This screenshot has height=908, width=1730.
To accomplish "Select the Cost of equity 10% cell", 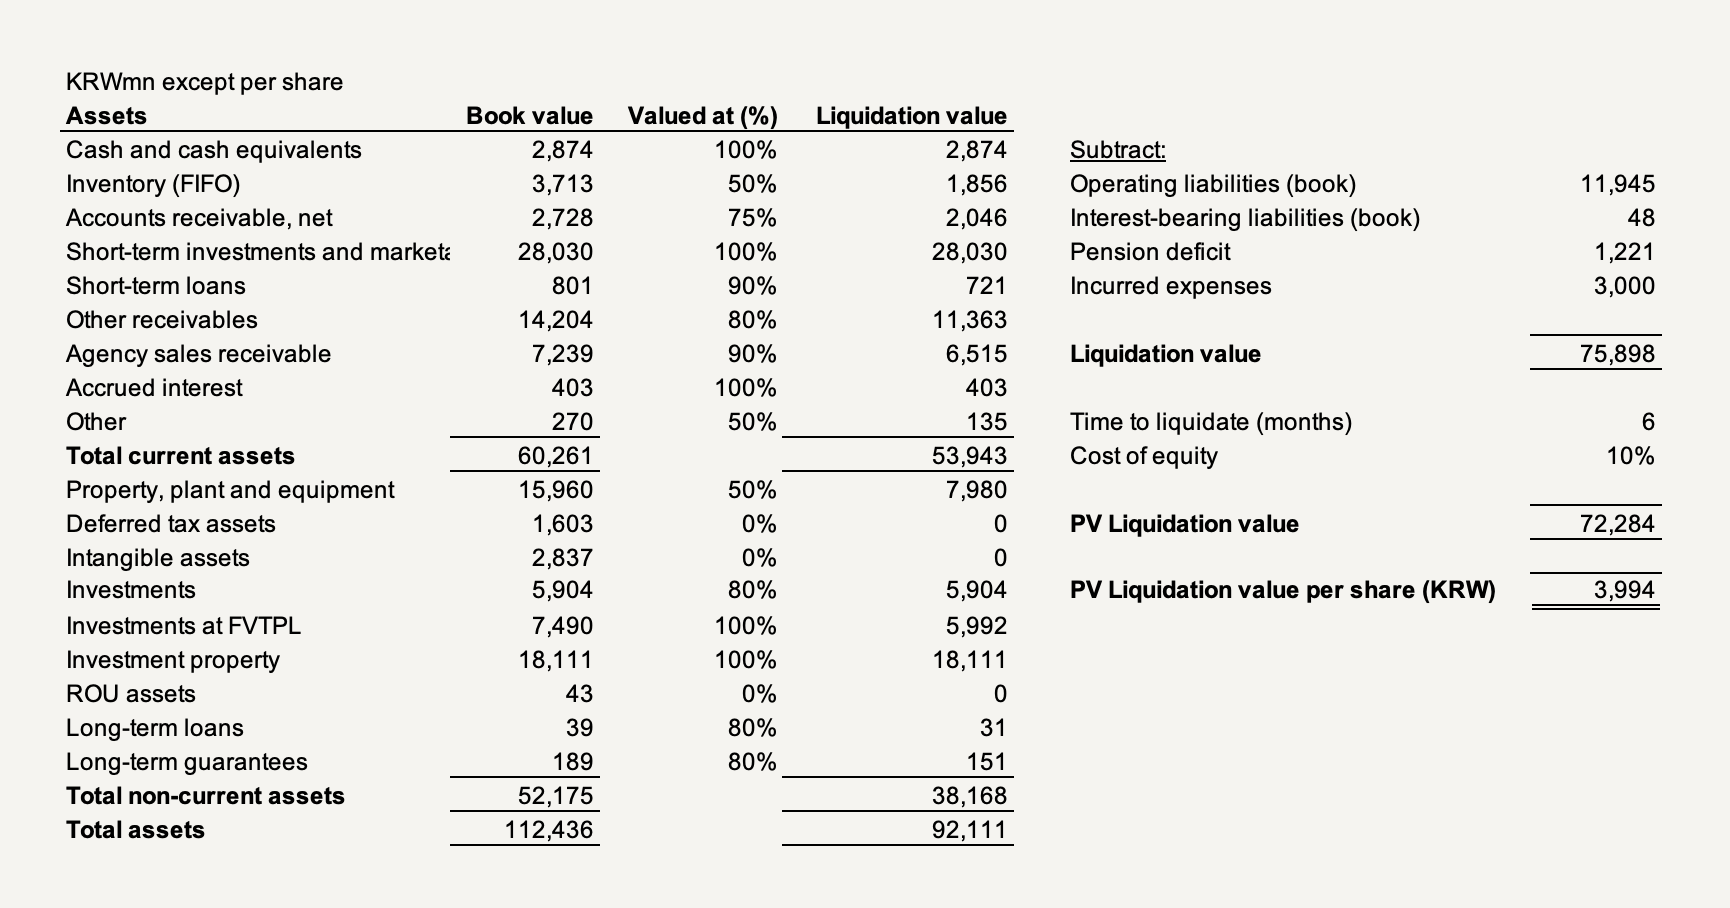I will (1631, 456).
